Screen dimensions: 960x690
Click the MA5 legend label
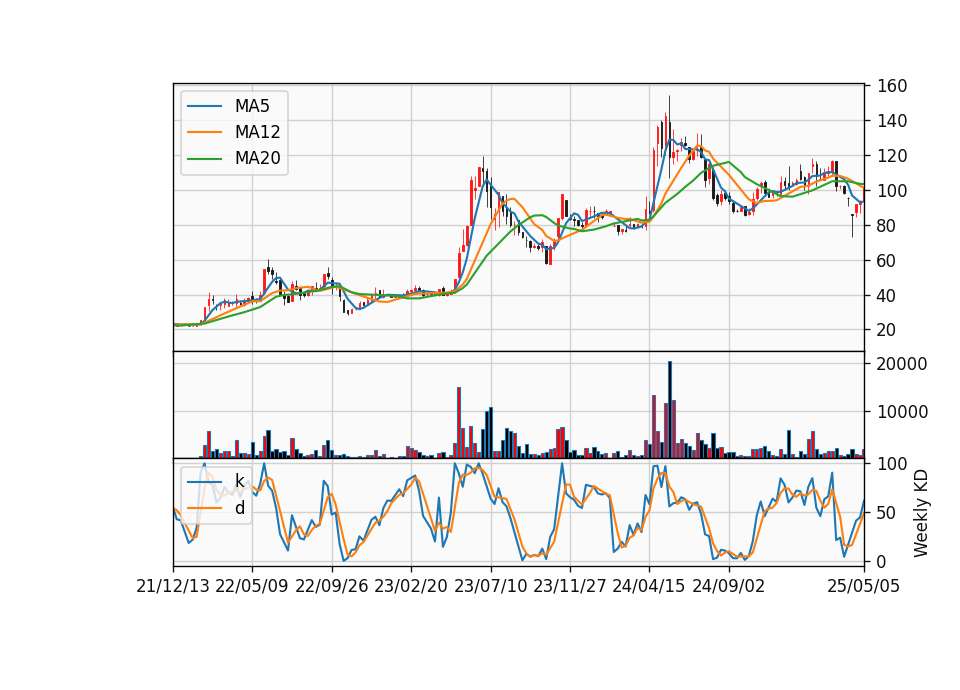(x=252, y=106)
